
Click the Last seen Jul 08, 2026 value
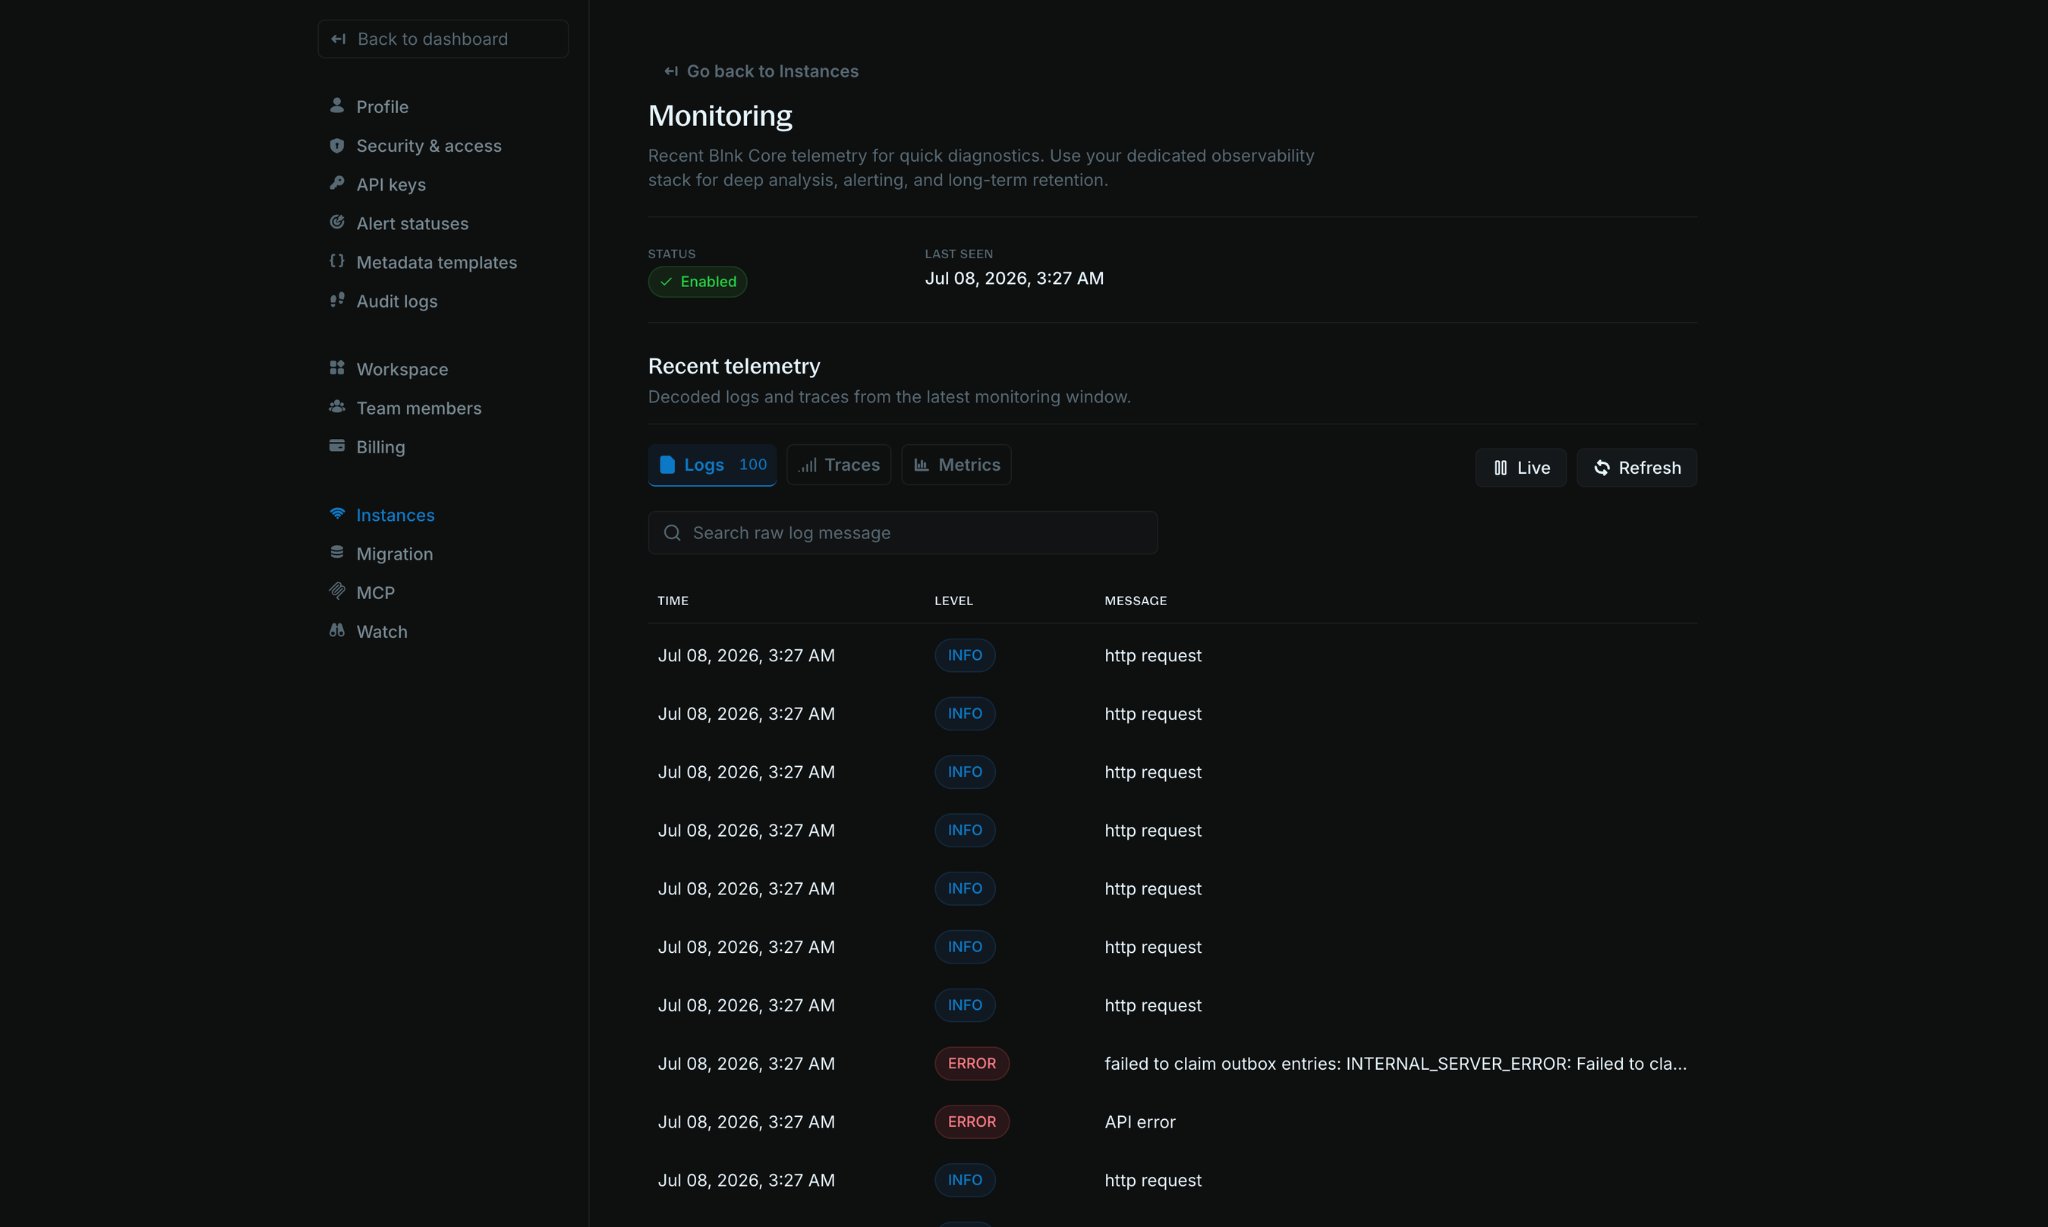[1014, 279]
